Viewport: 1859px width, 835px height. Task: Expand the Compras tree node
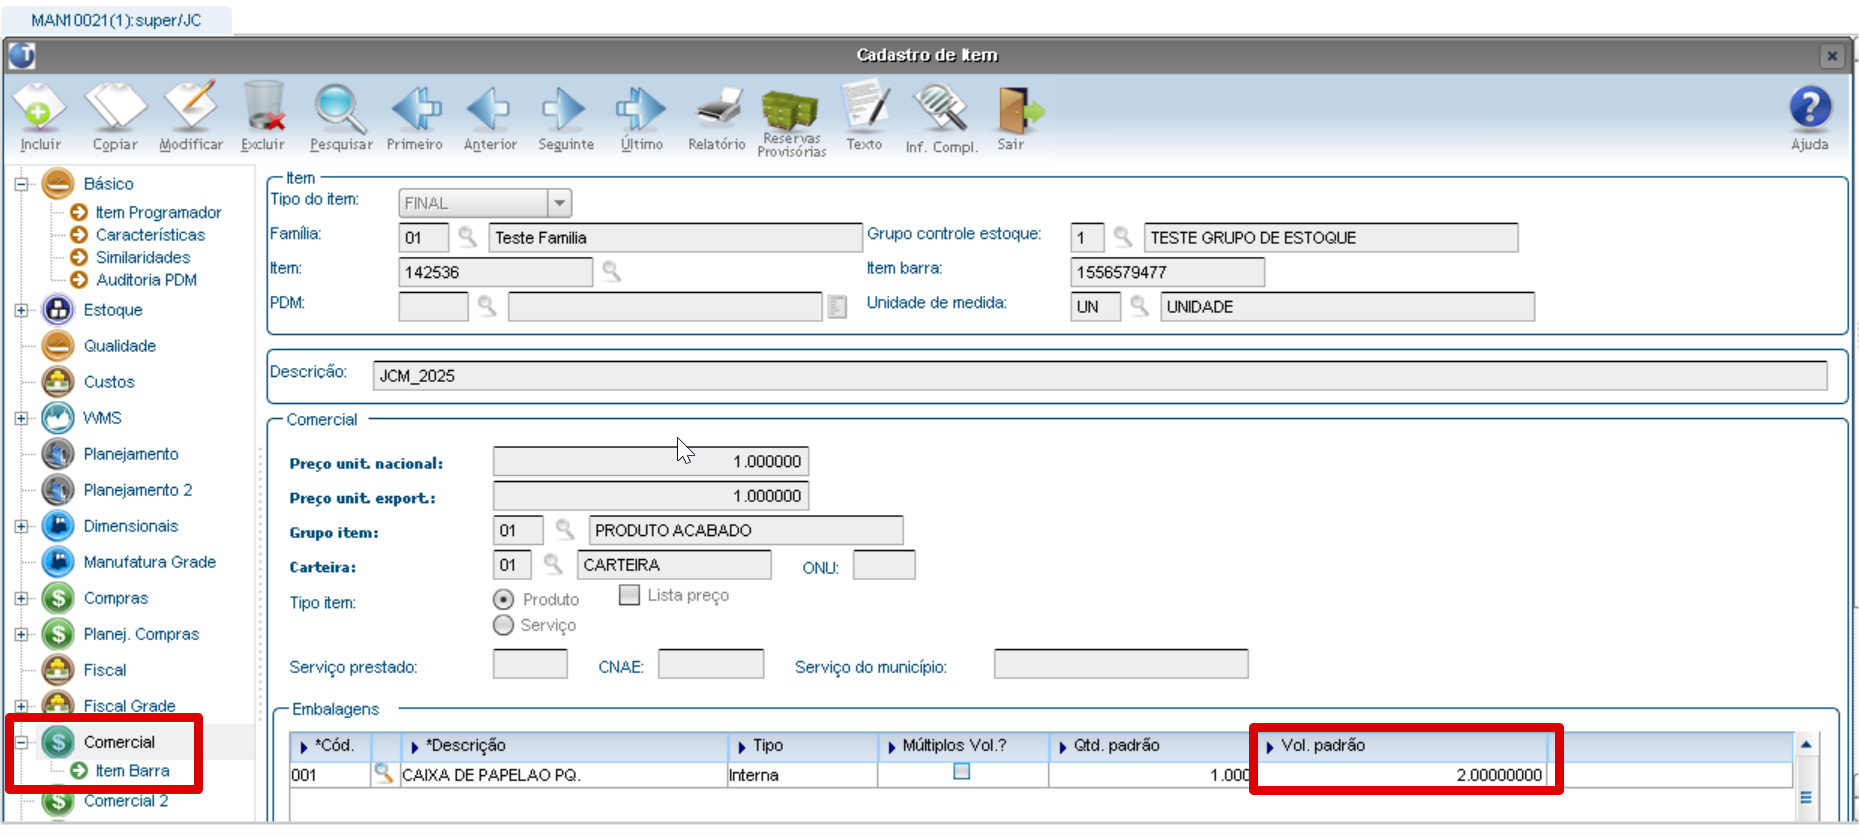(21, 598)
